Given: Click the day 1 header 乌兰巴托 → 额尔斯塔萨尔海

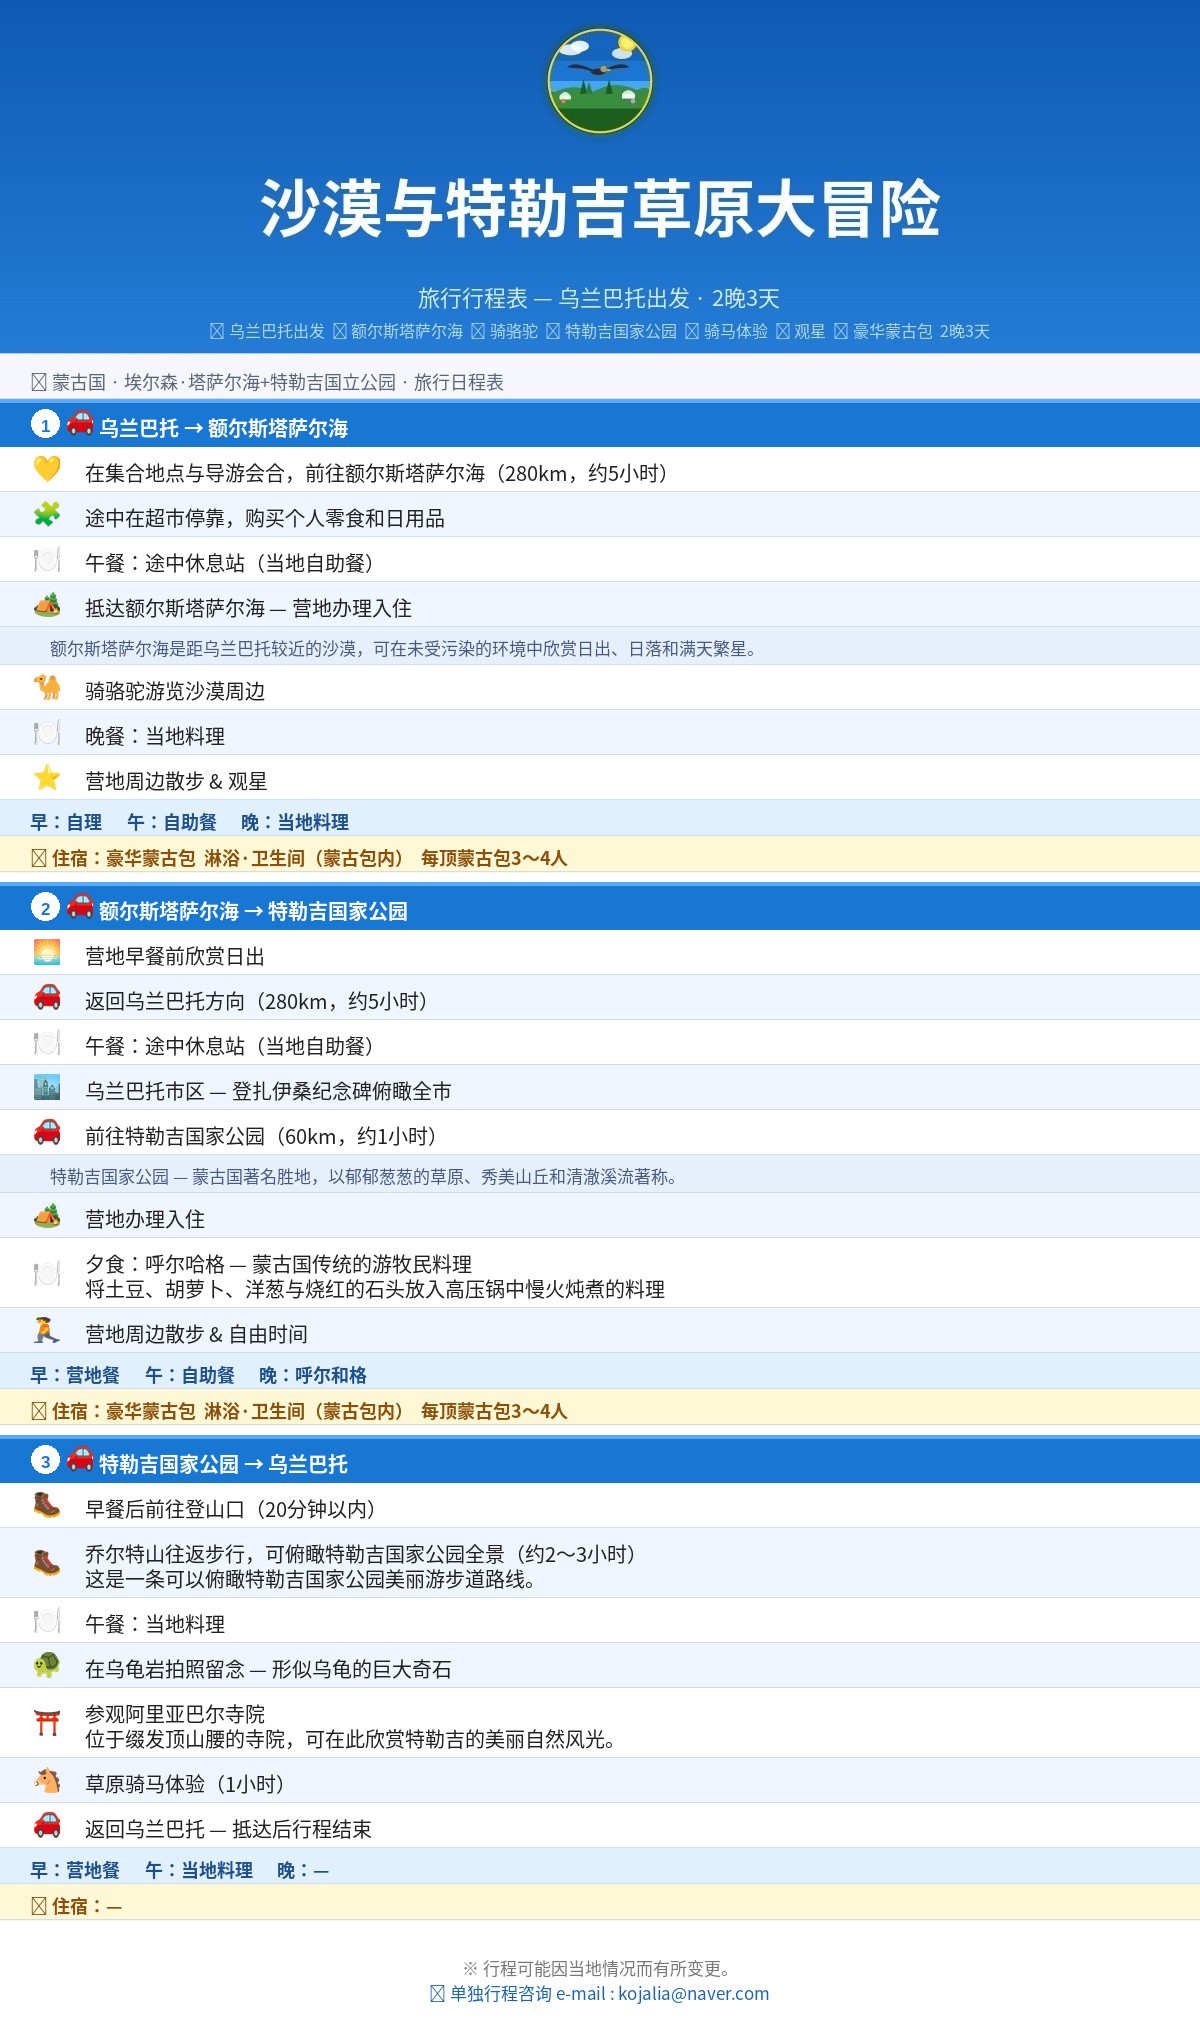Looking at the screenshot, I should coord(600,425).
